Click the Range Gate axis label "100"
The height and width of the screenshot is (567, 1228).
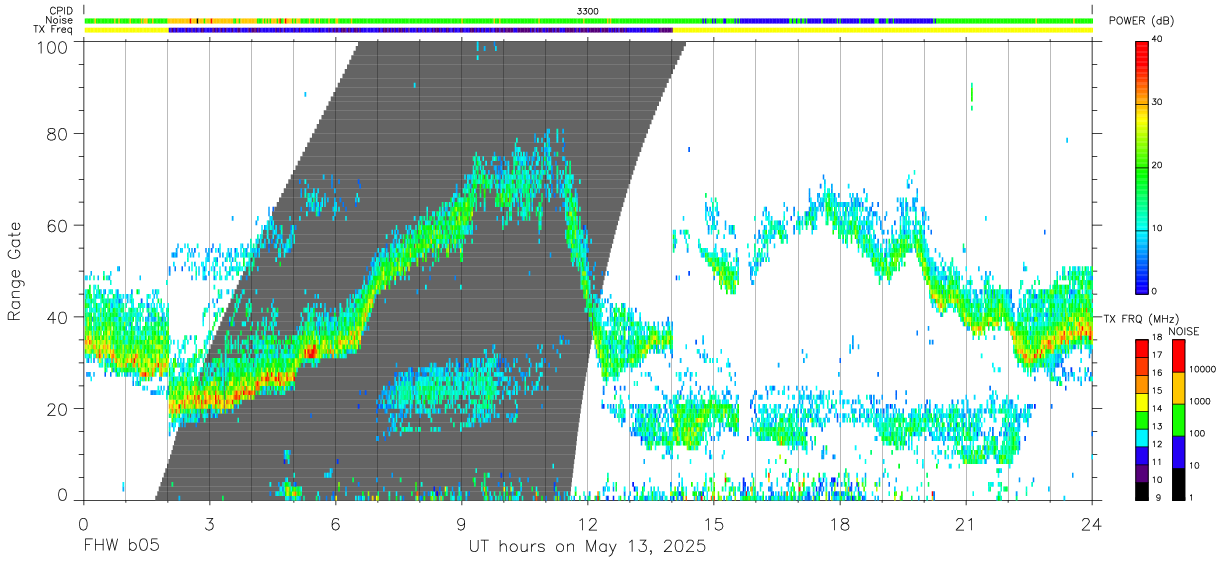coord(54,47)
